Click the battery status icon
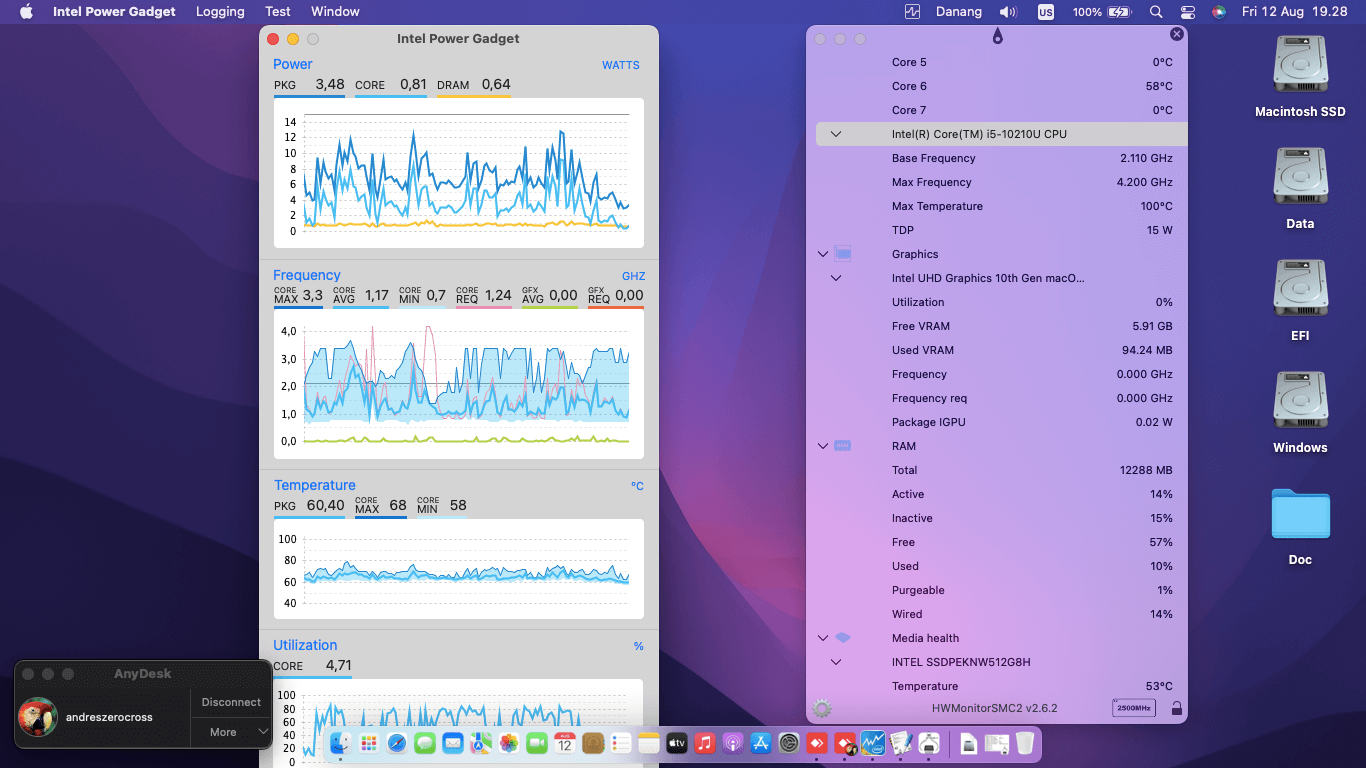The image size is (1366, 768). pyautogui.click(x=1119, y=12)
